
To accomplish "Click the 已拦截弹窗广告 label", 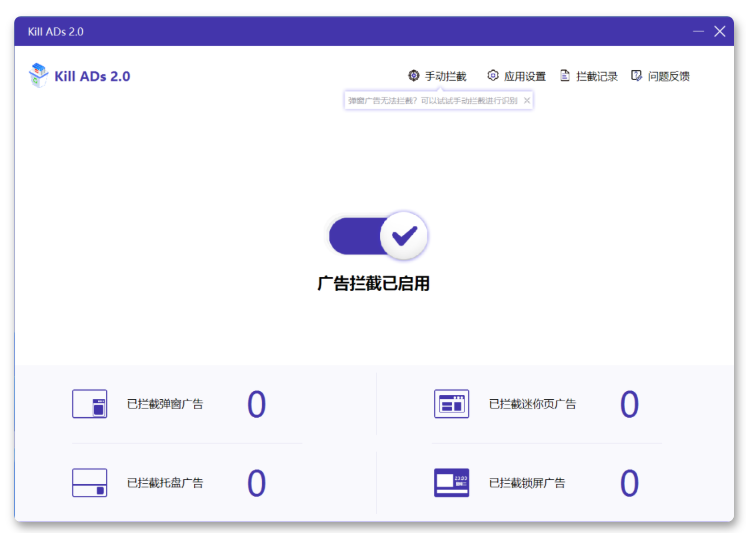I will tap(165, 404).
